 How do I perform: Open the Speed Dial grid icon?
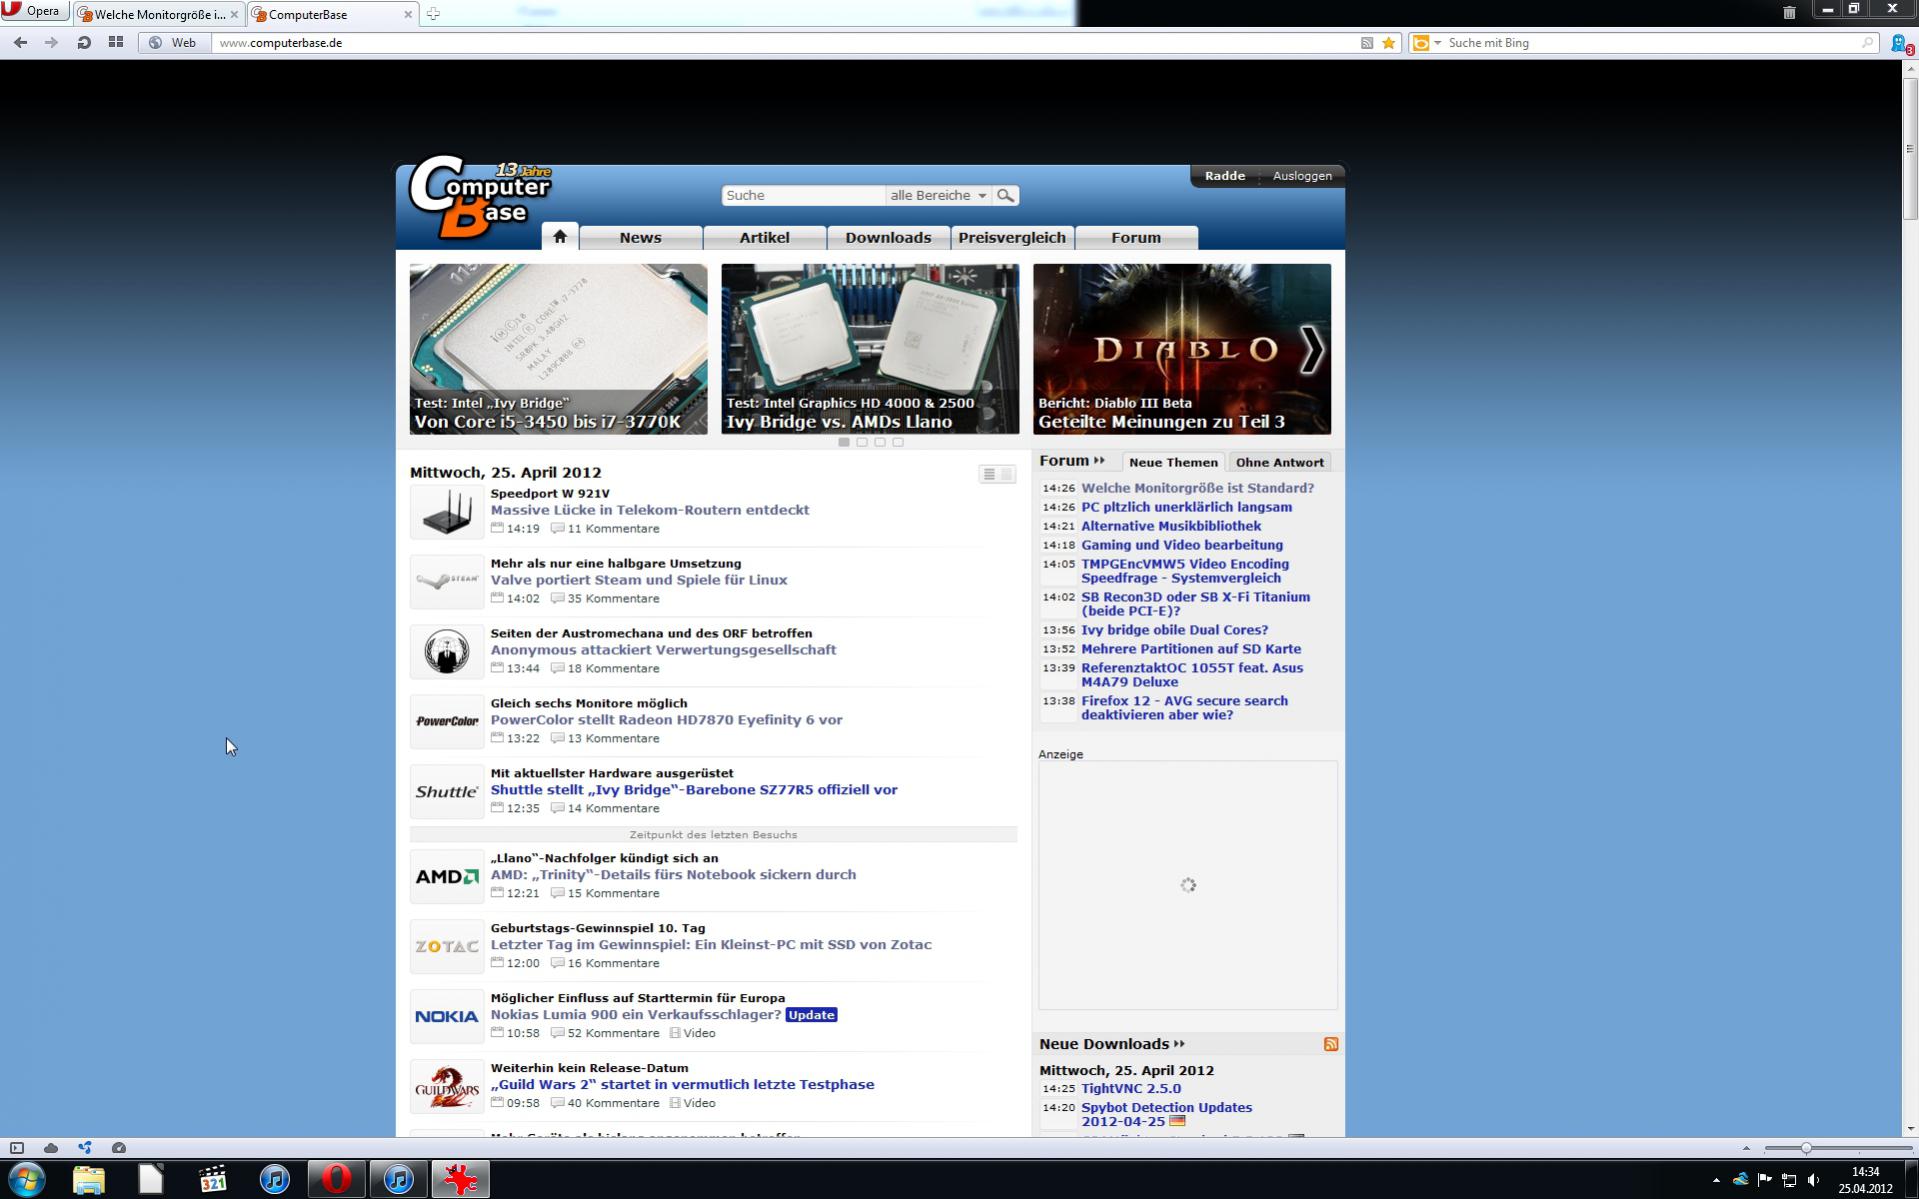click(116, 43)
